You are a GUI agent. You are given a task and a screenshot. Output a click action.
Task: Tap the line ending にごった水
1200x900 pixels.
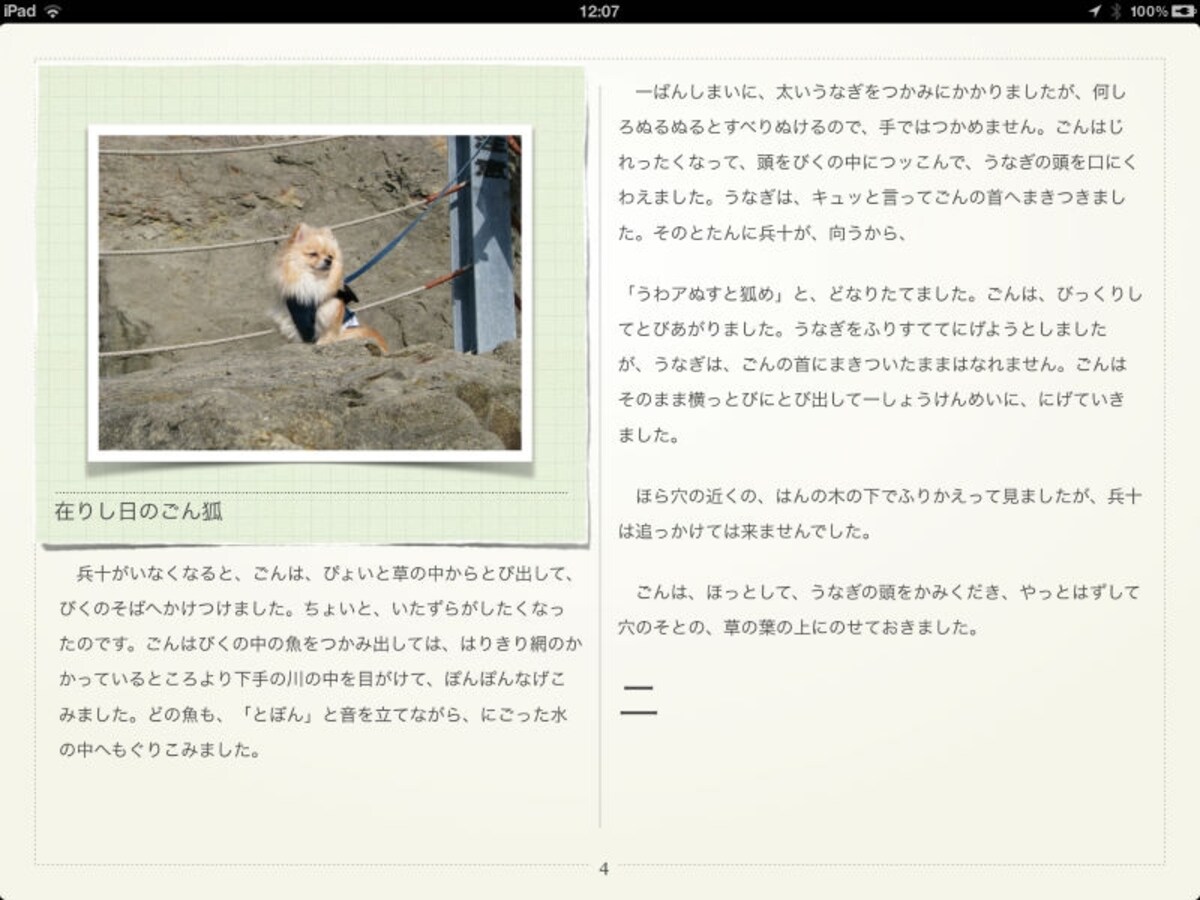click(x=312, y=714)
